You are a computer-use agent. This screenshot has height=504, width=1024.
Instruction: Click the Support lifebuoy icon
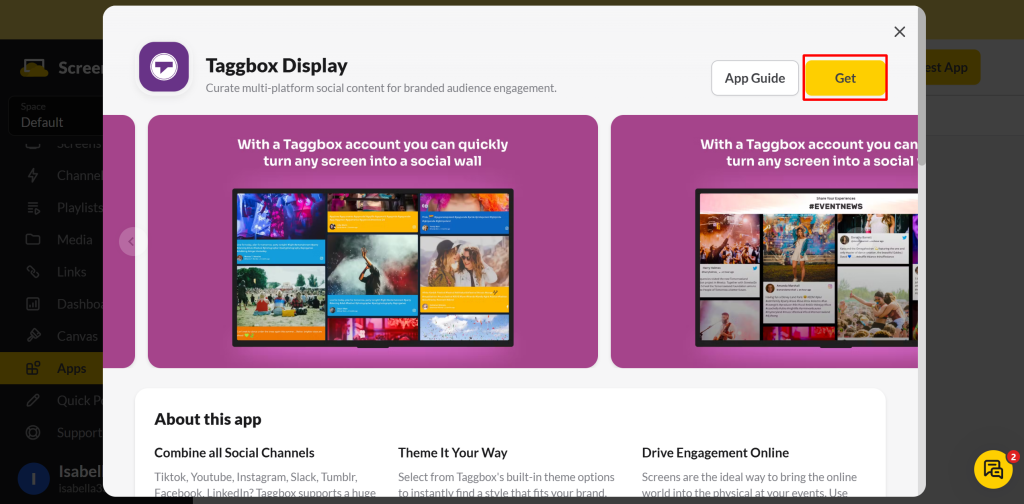pos(33,432)
